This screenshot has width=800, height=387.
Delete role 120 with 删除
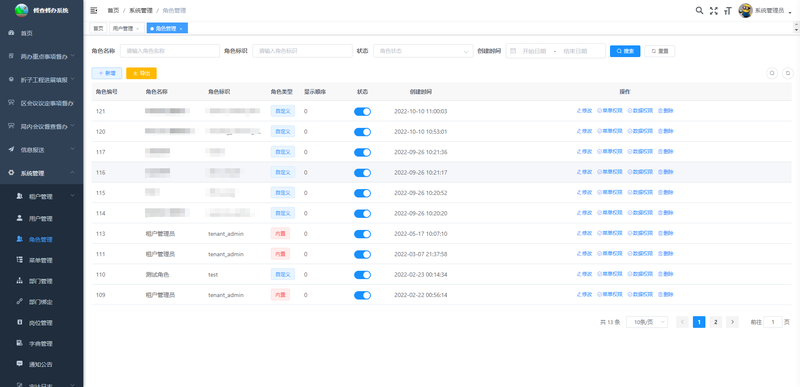coord(665,131)
